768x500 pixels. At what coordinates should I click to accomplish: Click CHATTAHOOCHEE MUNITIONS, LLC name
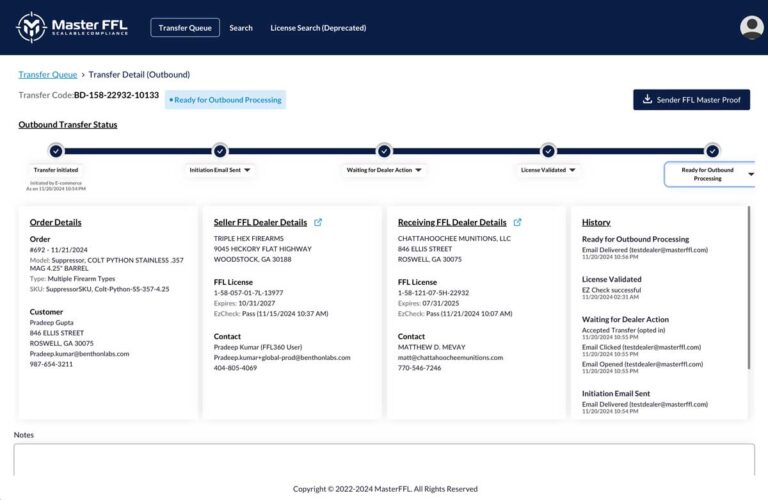[454, 238]
